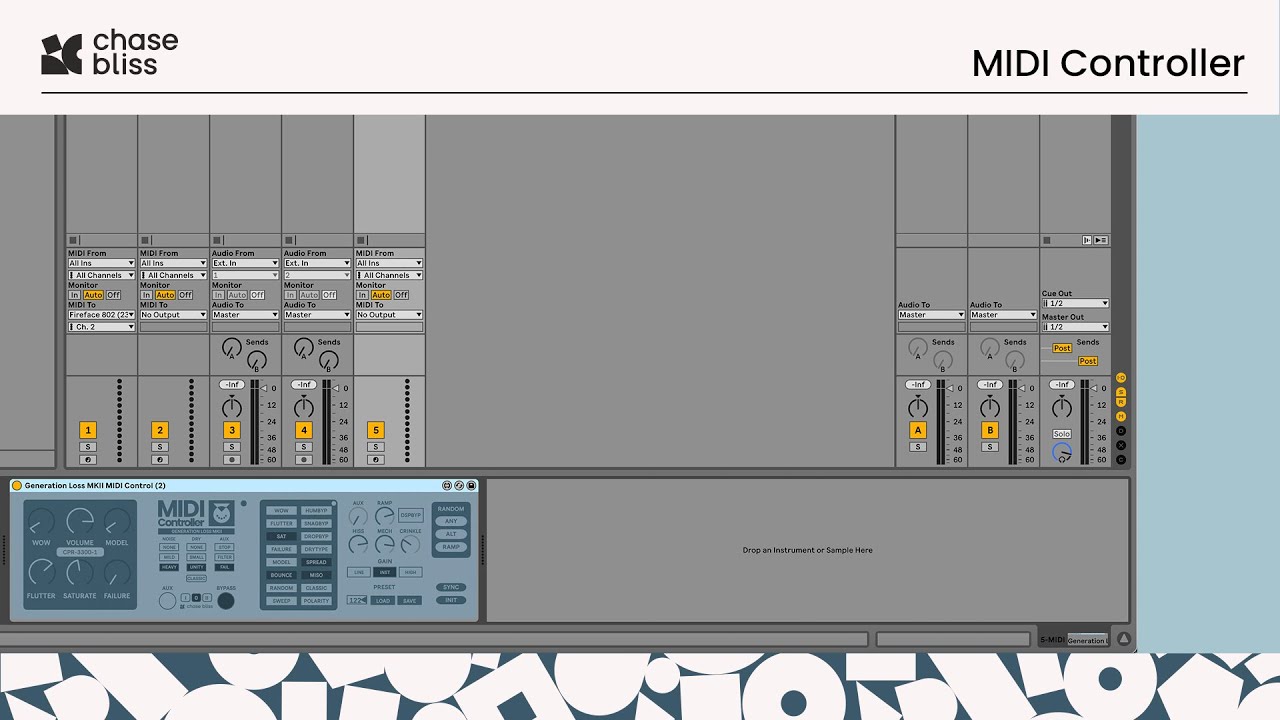Show the Sends section toggle
This screenshot has width=1280, height=720.
[1121, 391]
